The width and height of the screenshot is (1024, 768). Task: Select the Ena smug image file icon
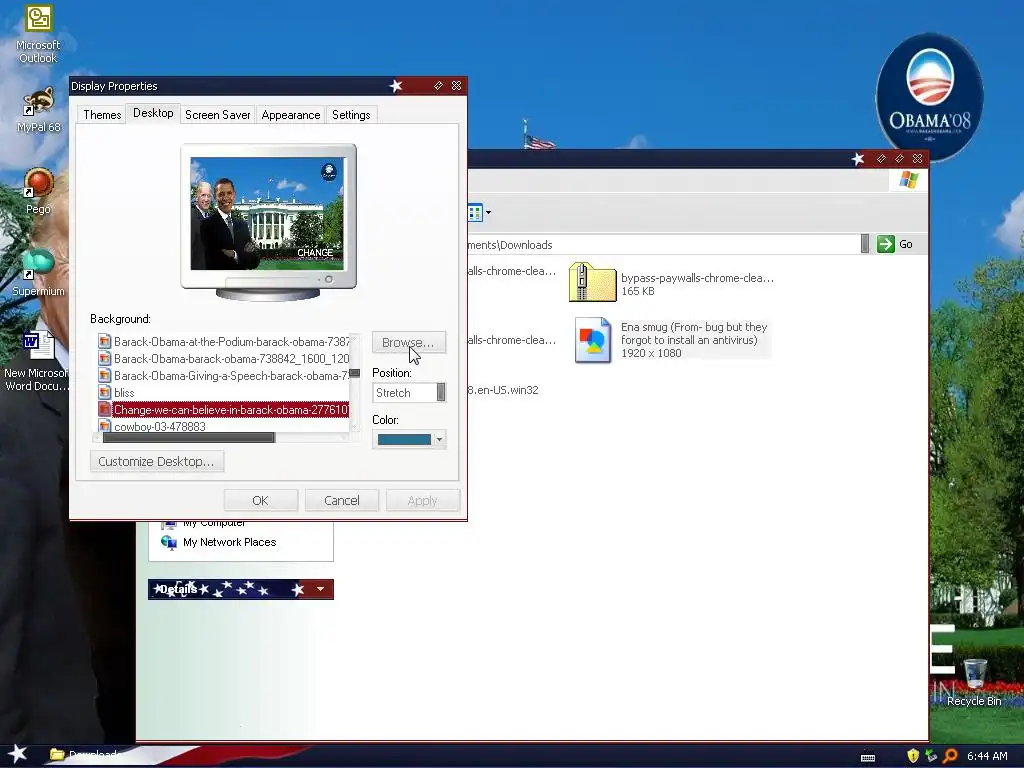pos(592,340)
